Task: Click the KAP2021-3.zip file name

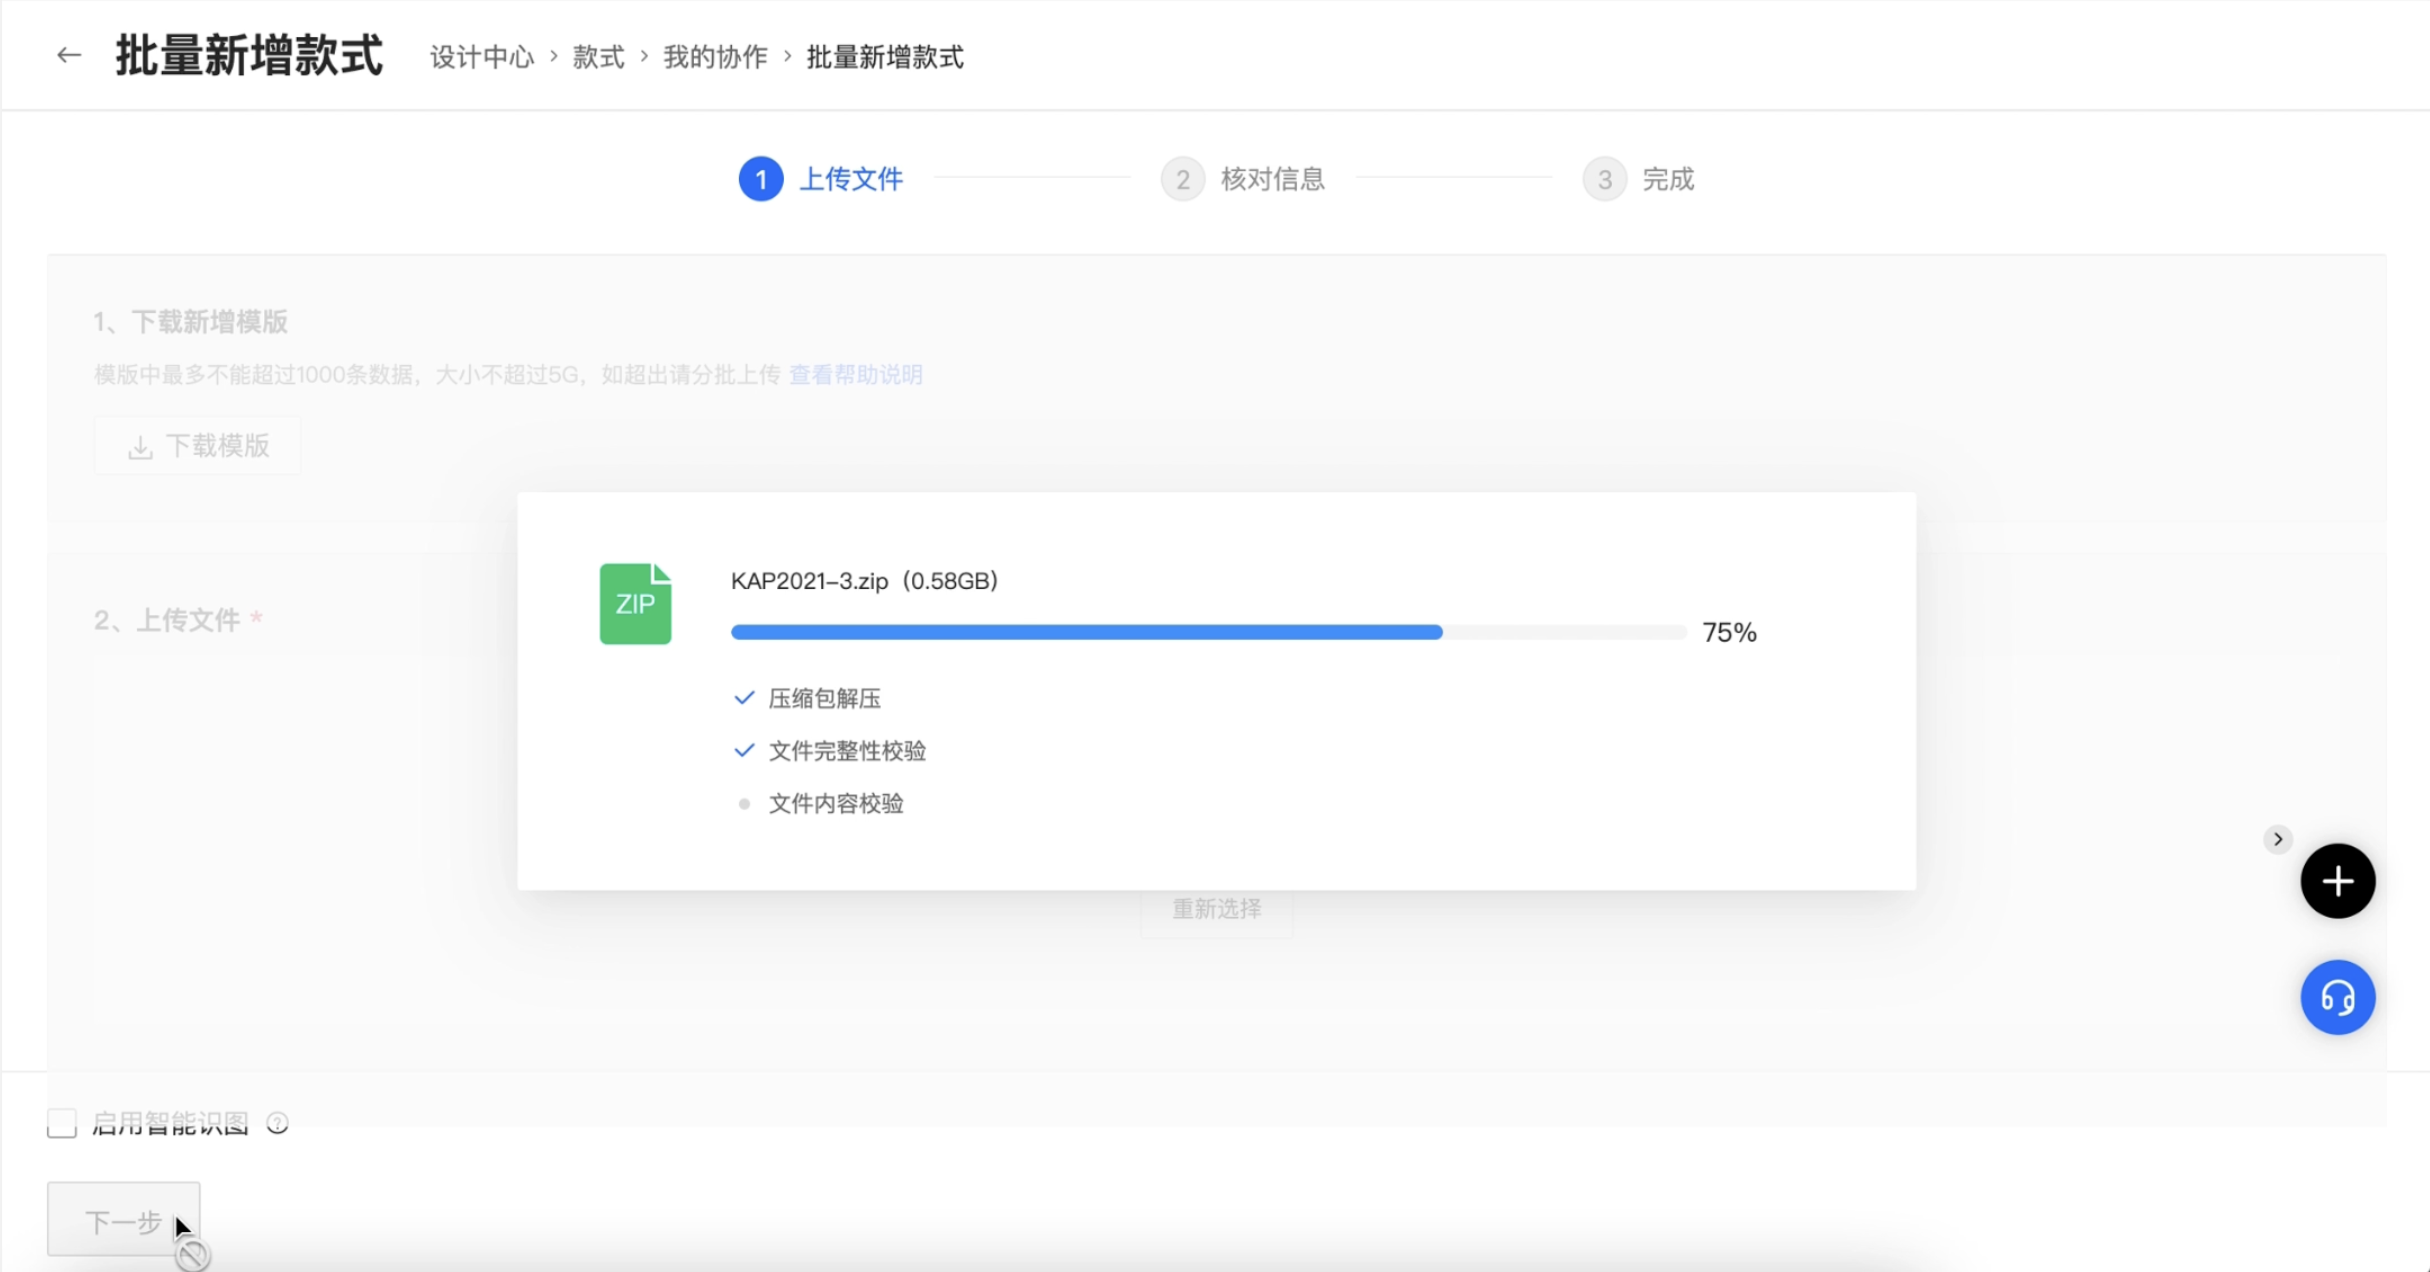Action: point(809,581)
